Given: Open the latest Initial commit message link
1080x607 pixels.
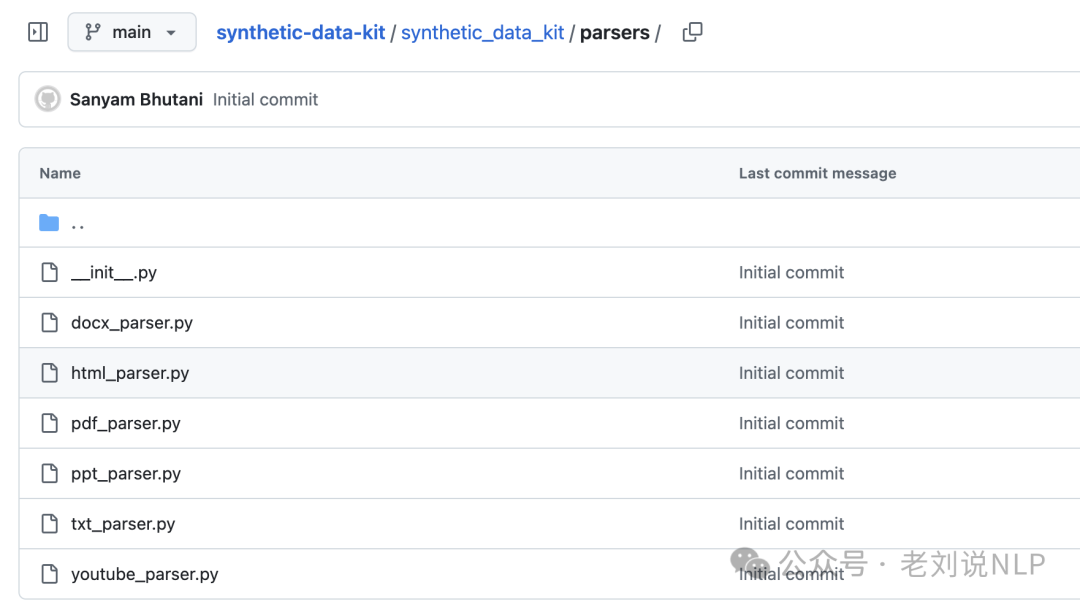Looking at the screenshot, I should [265, 99].
